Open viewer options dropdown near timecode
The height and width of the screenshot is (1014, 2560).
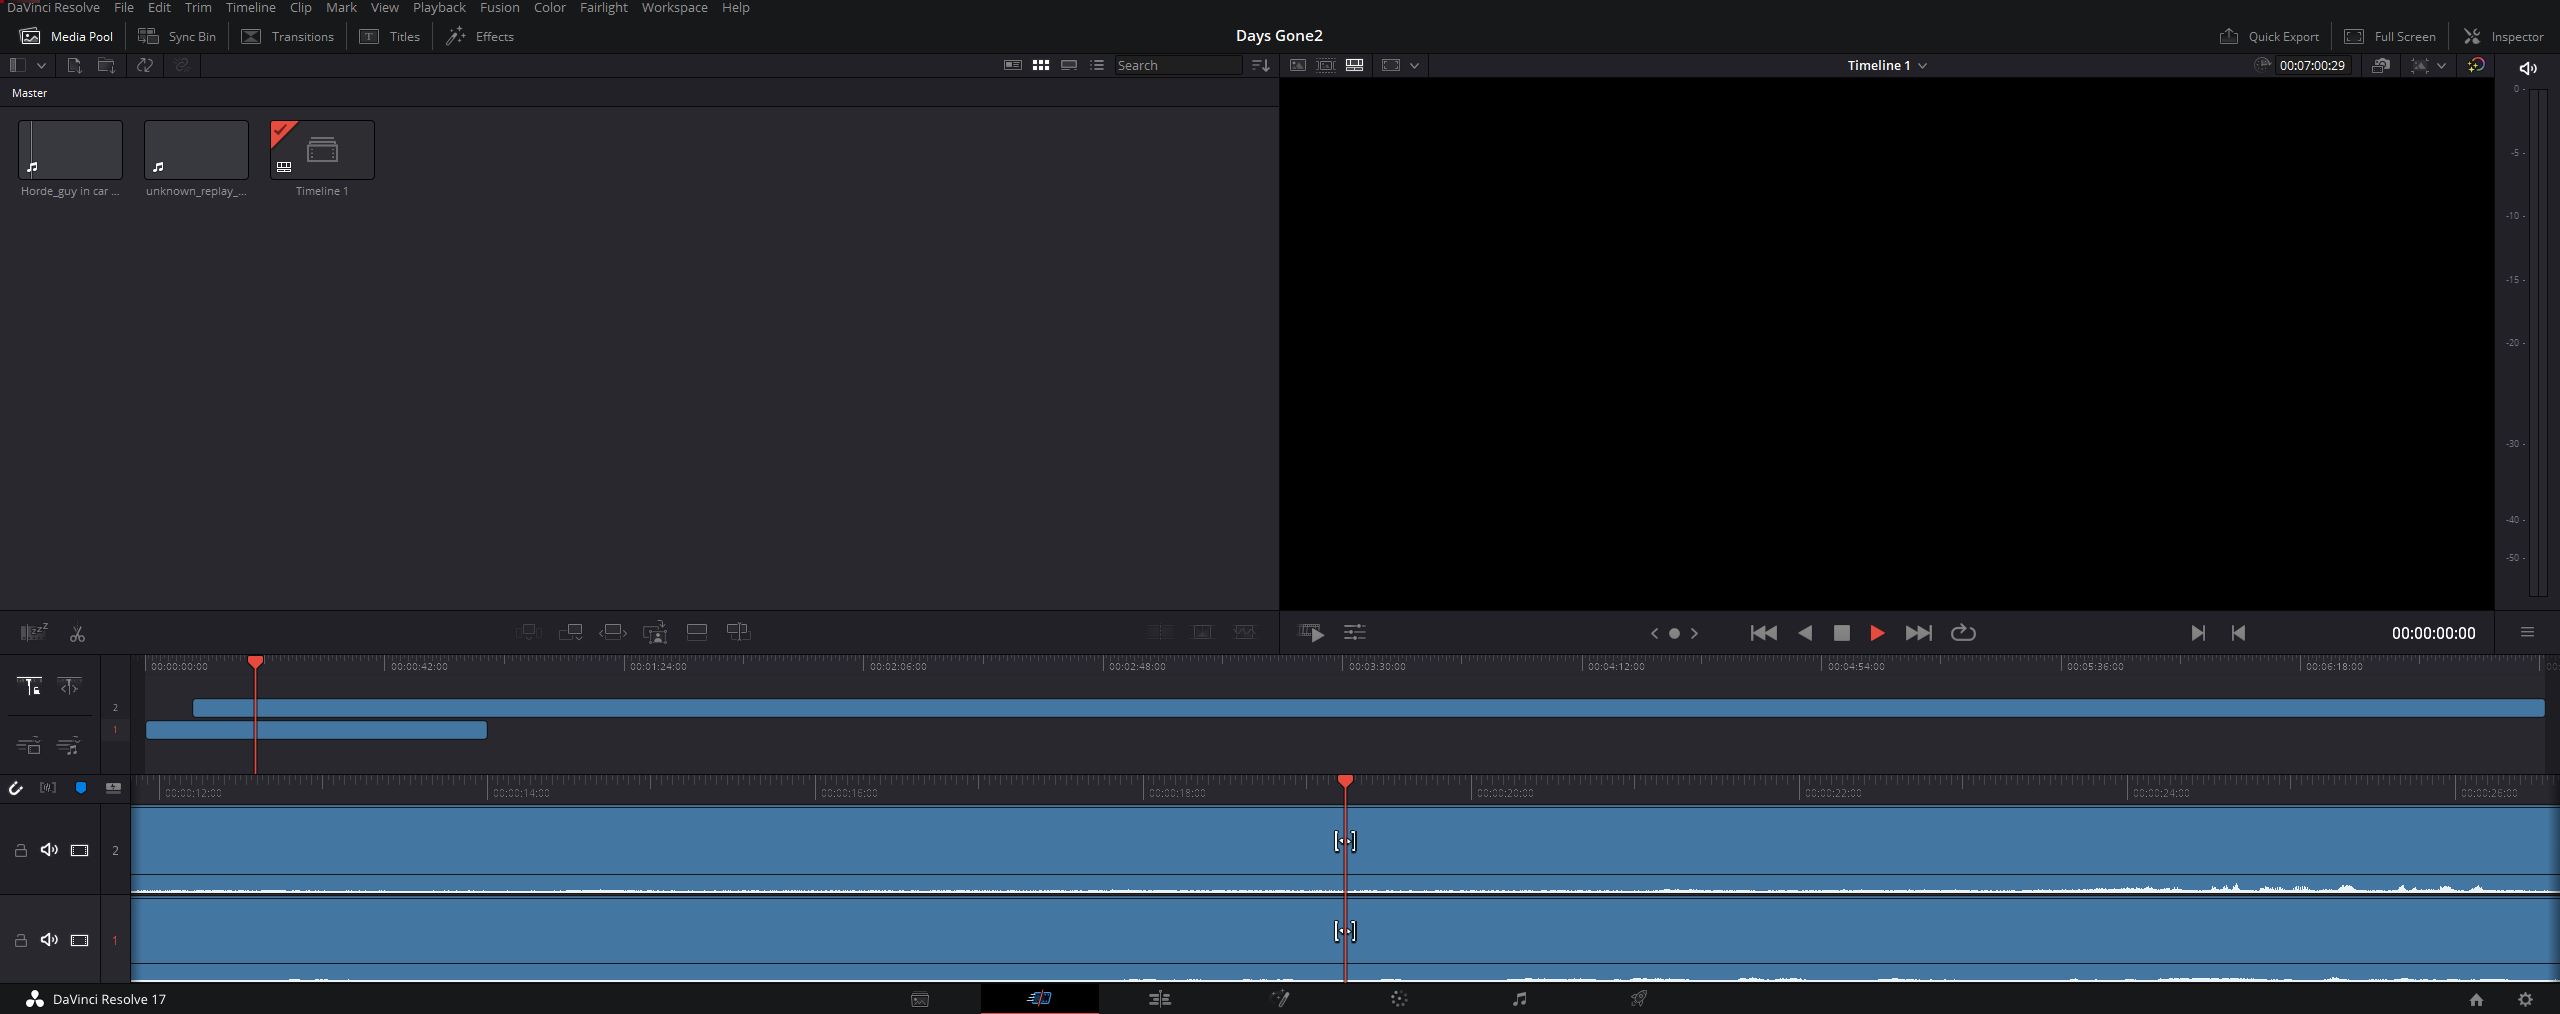(2441, 65)
